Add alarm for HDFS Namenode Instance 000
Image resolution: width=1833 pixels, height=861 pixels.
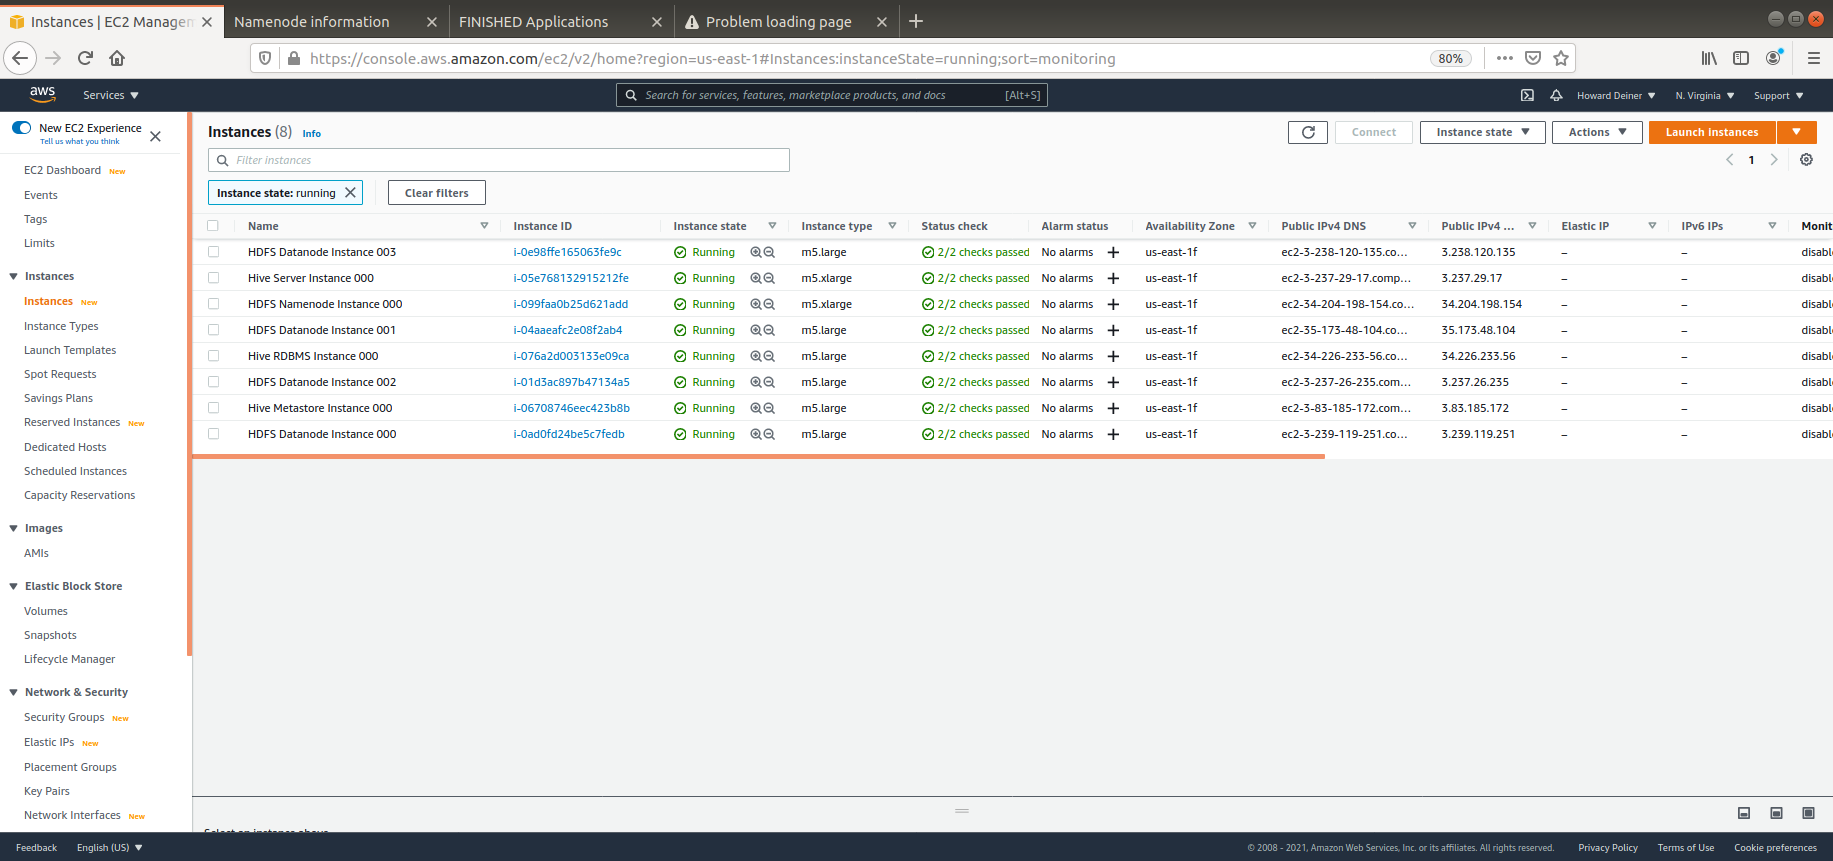coord(1113,304)
